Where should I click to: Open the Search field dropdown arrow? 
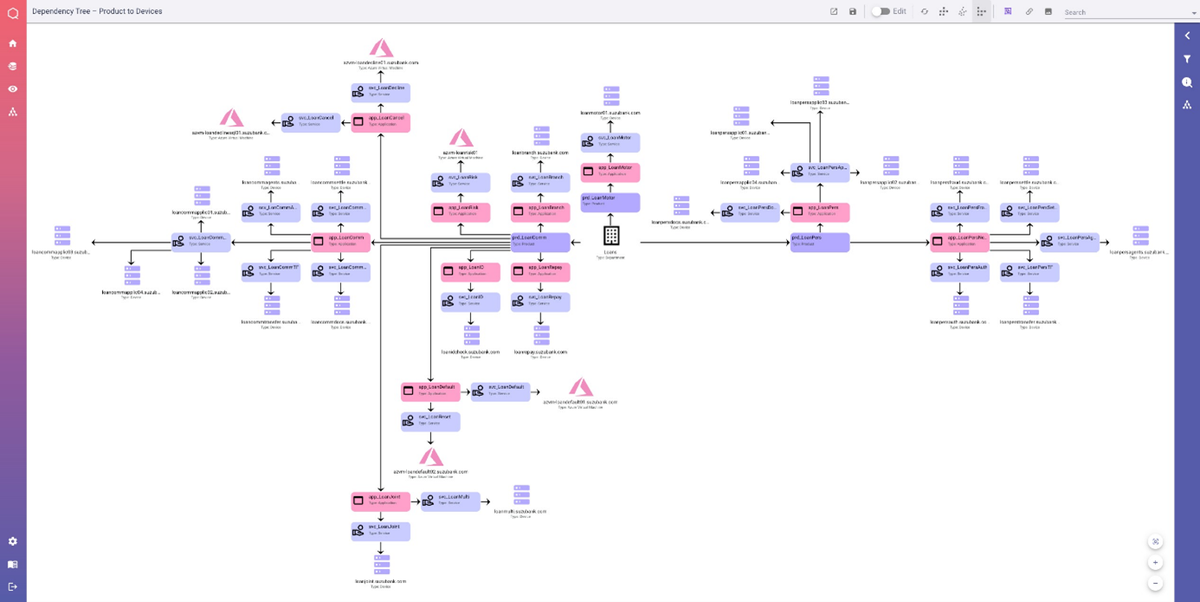point(1193,12)
